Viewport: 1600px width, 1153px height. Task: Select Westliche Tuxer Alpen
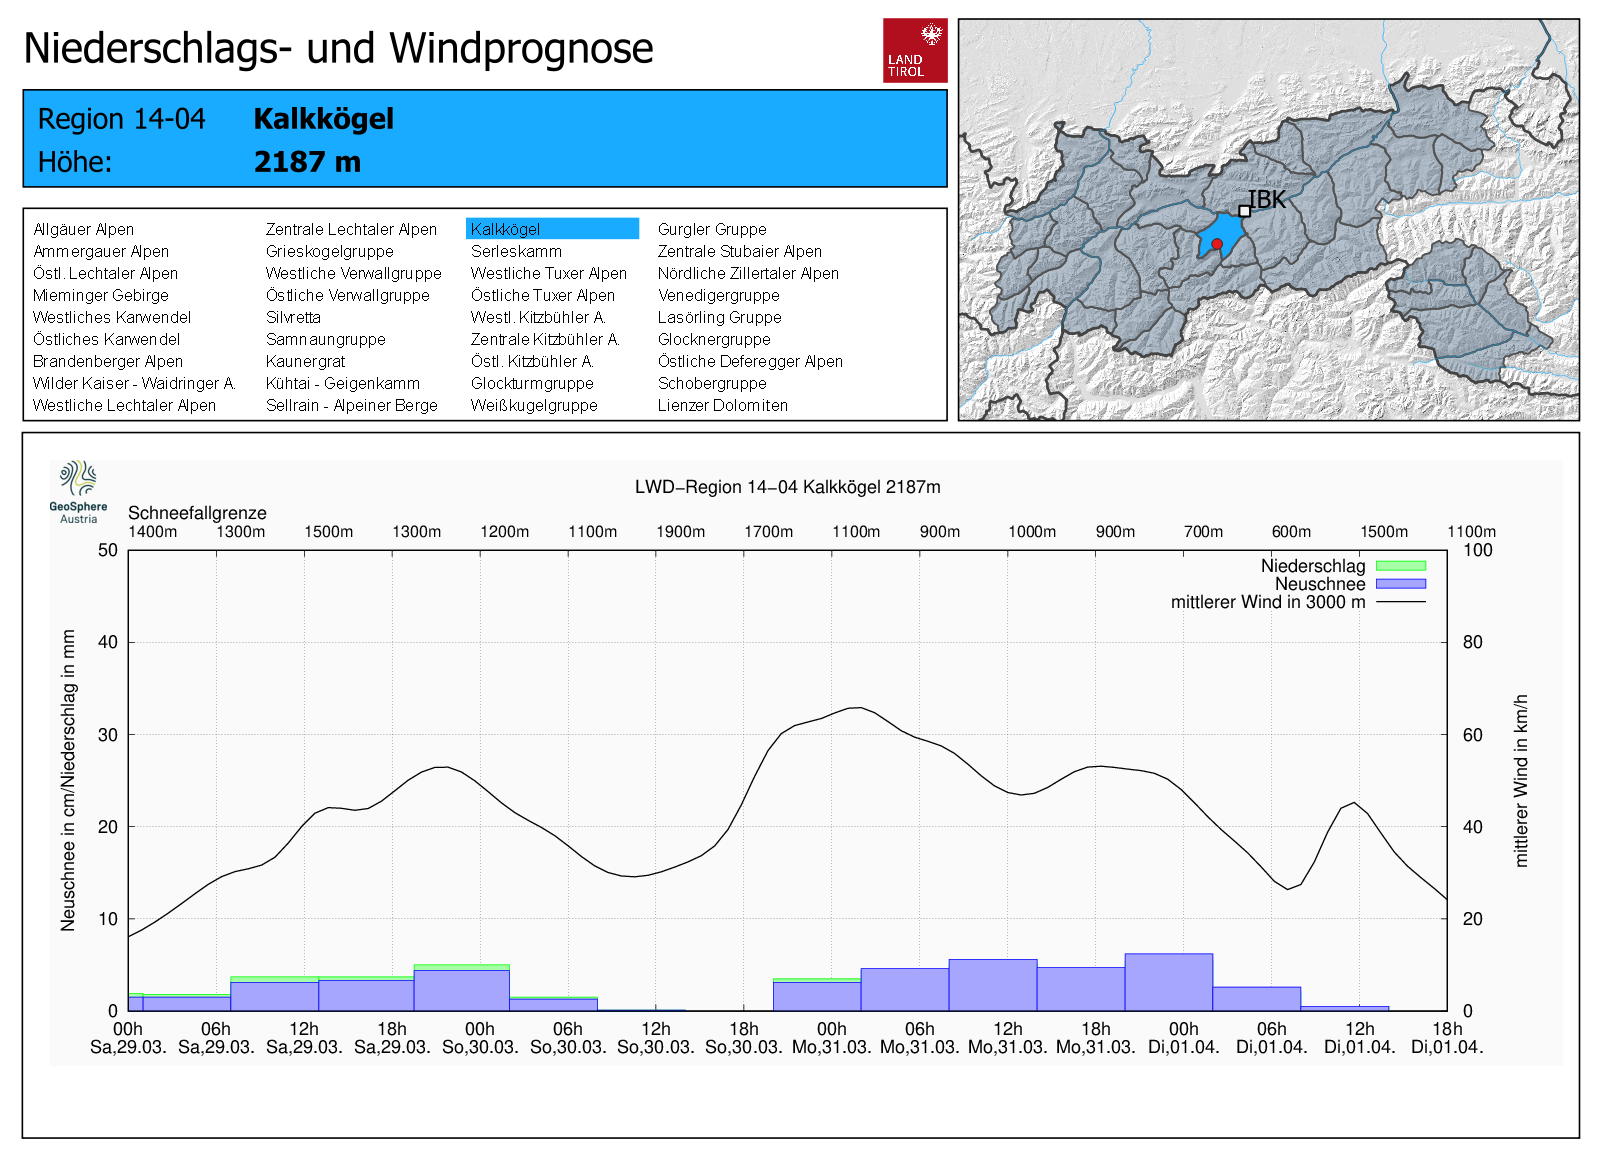point(548,273)
